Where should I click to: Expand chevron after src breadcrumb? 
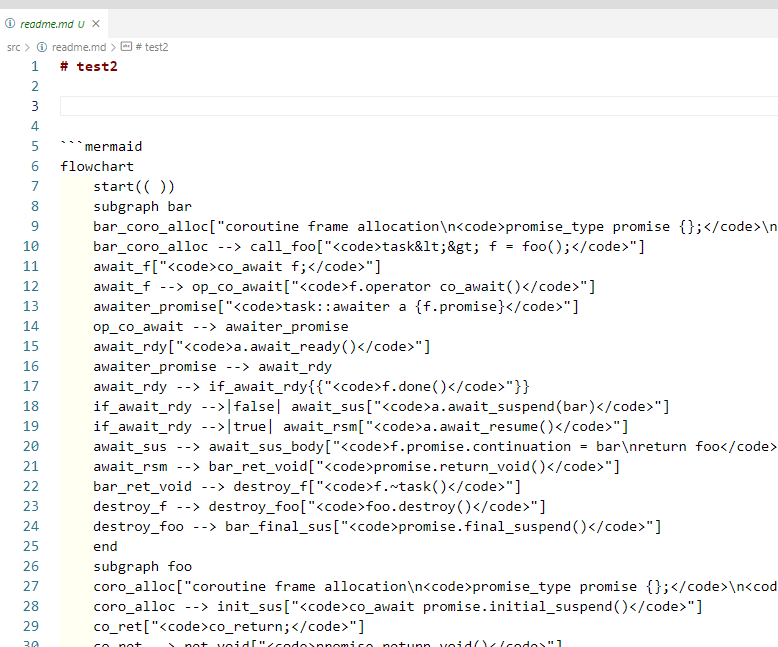27,47
